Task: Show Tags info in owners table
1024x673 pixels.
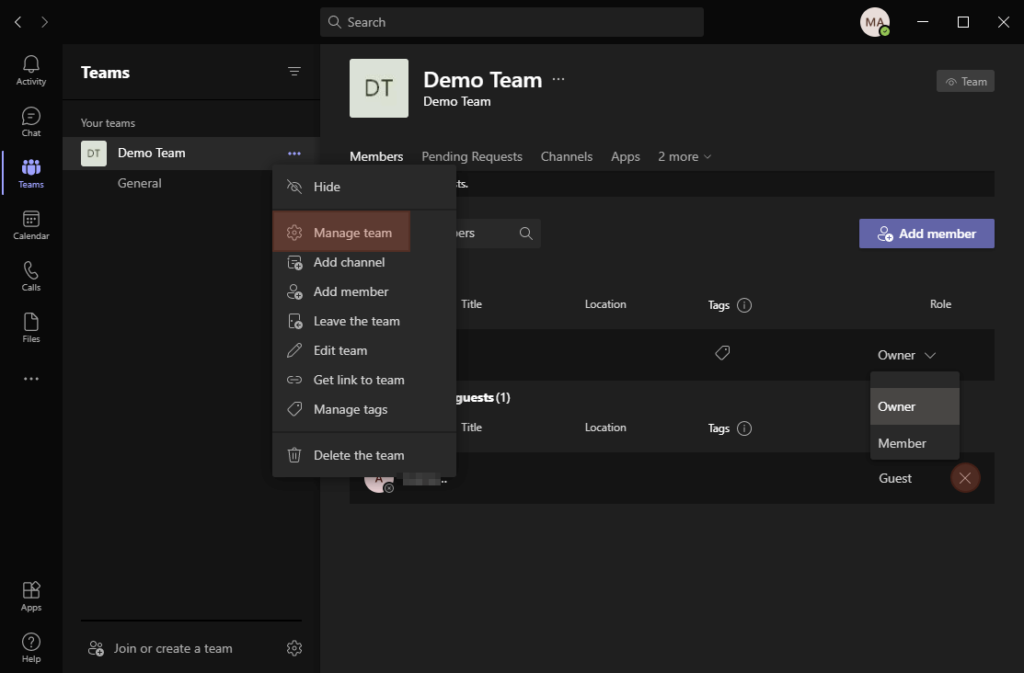Action: (744, 305)
